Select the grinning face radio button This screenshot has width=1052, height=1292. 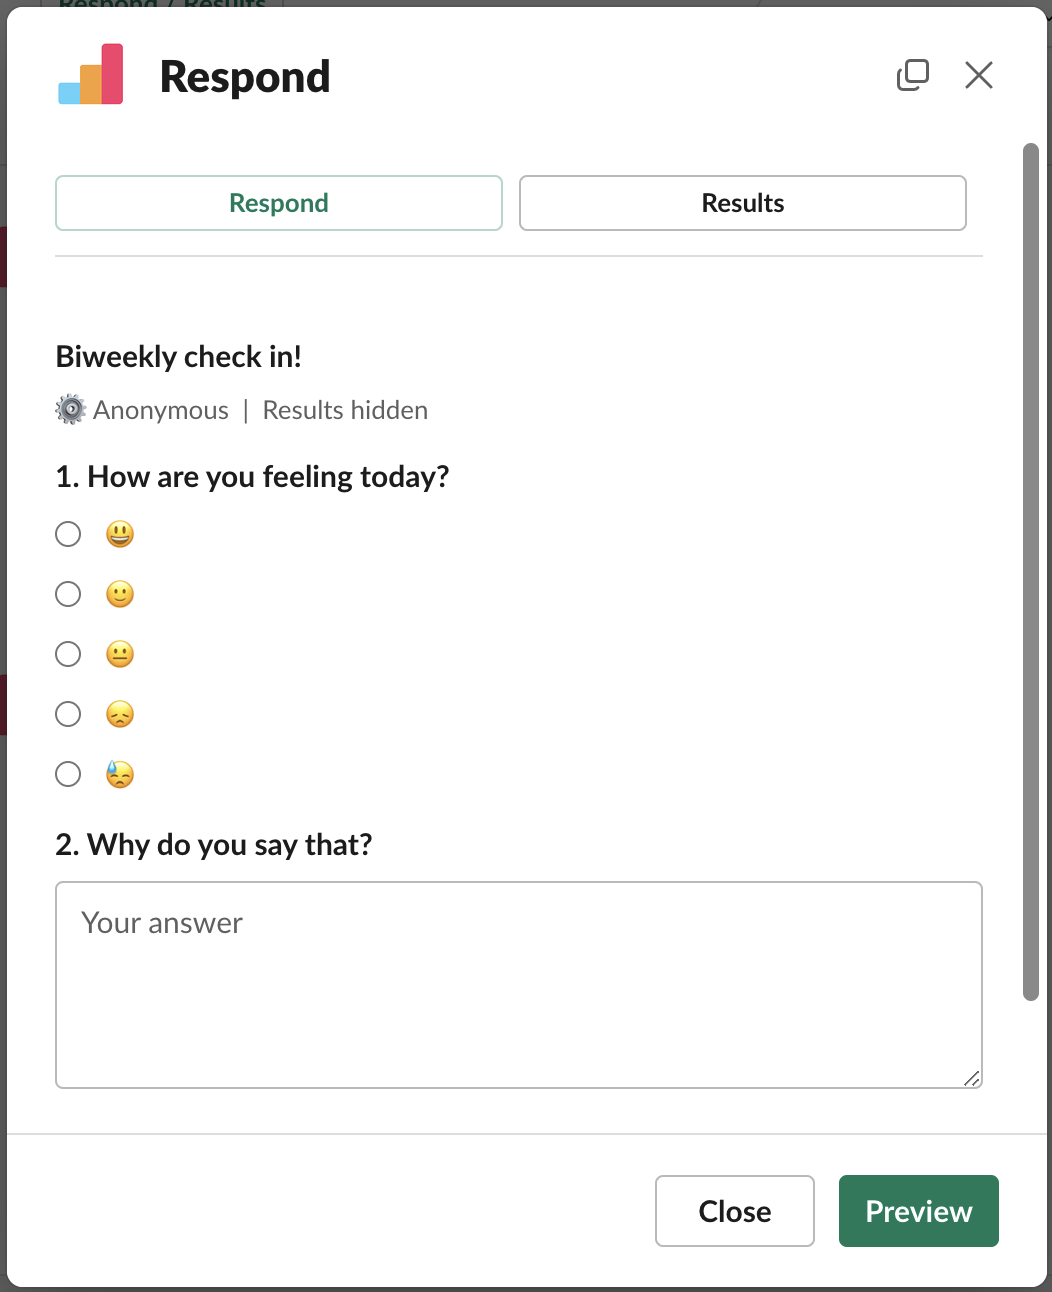(x=68, y=534)
